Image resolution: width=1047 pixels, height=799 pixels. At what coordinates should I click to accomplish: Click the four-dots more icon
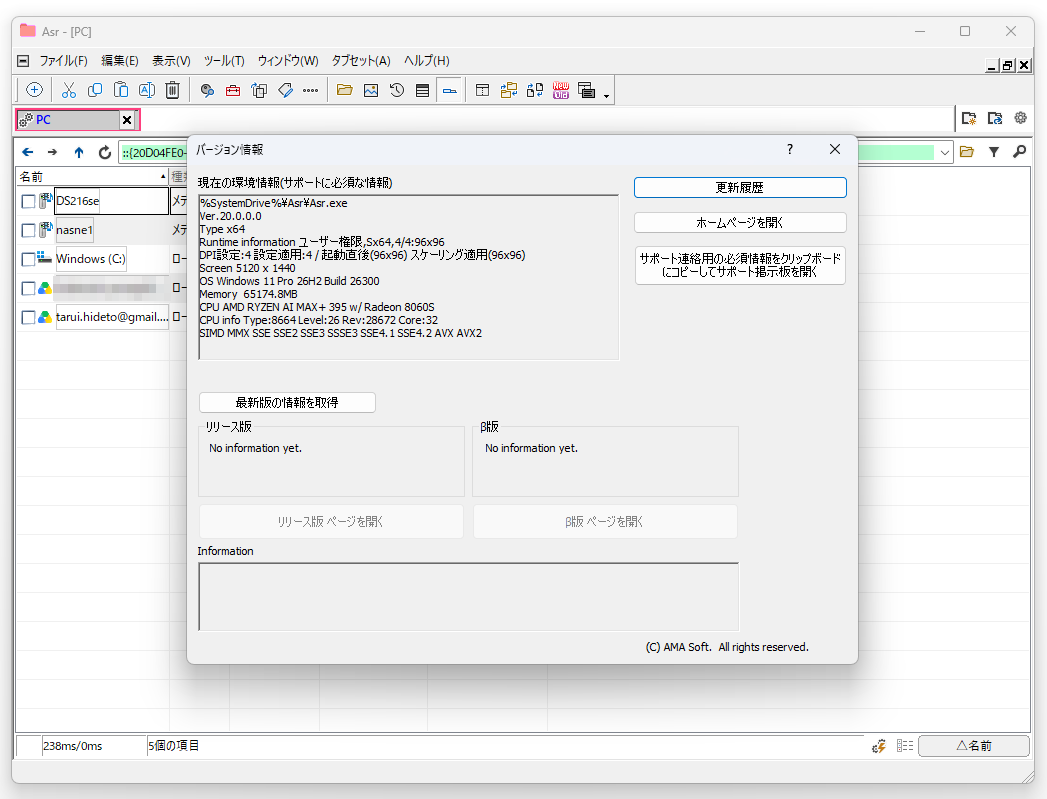click(x=310, y=90)
